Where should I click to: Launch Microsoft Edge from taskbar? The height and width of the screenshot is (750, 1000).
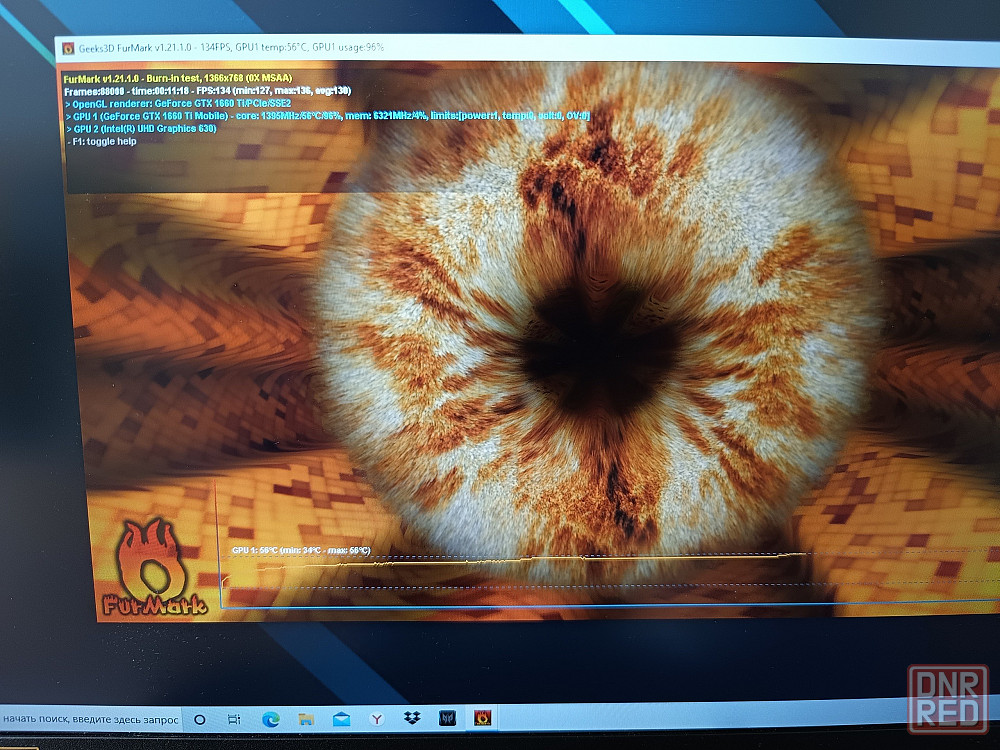coord(270,719)
